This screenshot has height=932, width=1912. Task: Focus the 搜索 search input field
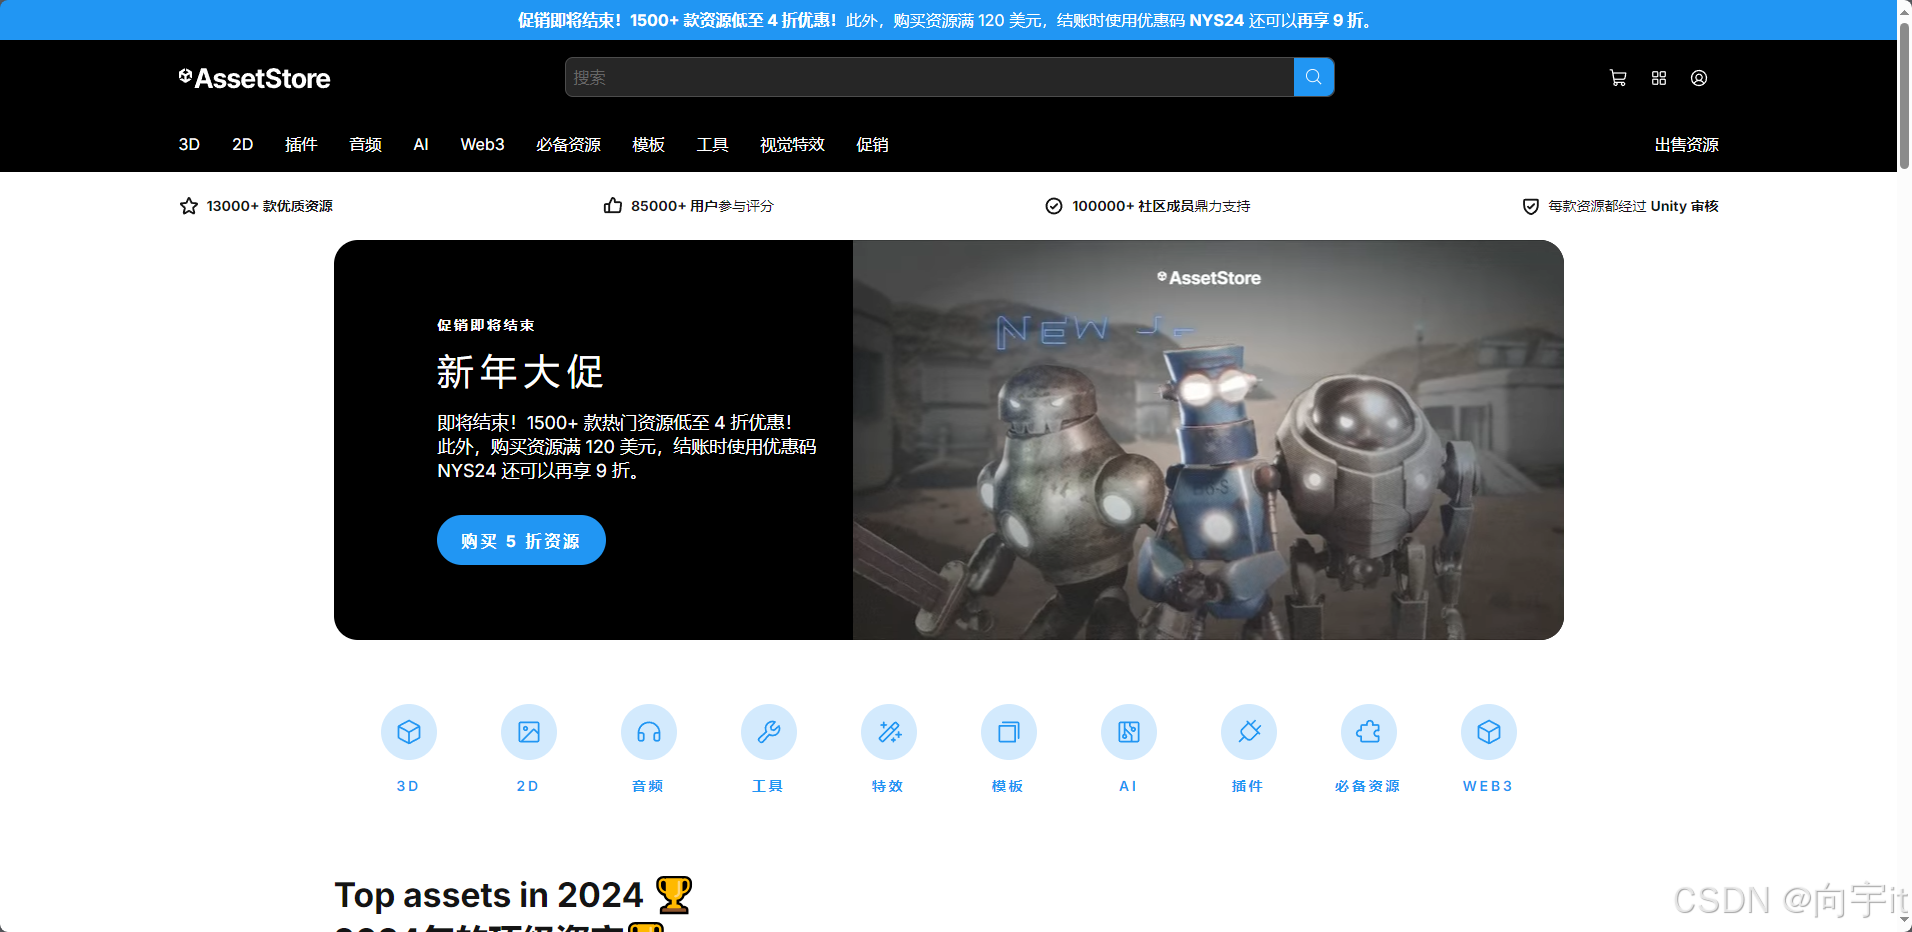929,77
